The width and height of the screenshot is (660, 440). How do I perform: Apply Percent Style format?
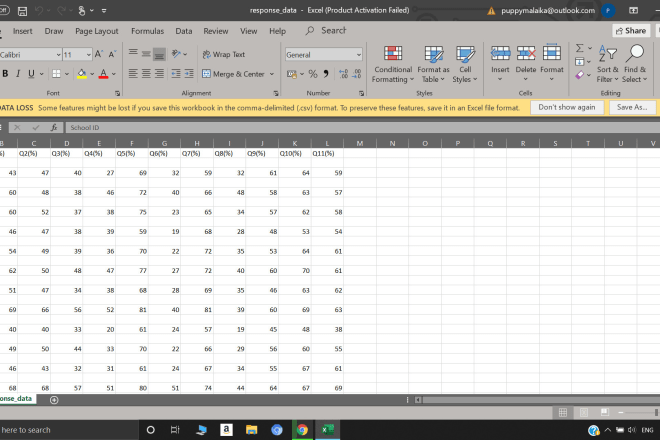(313, 74)
